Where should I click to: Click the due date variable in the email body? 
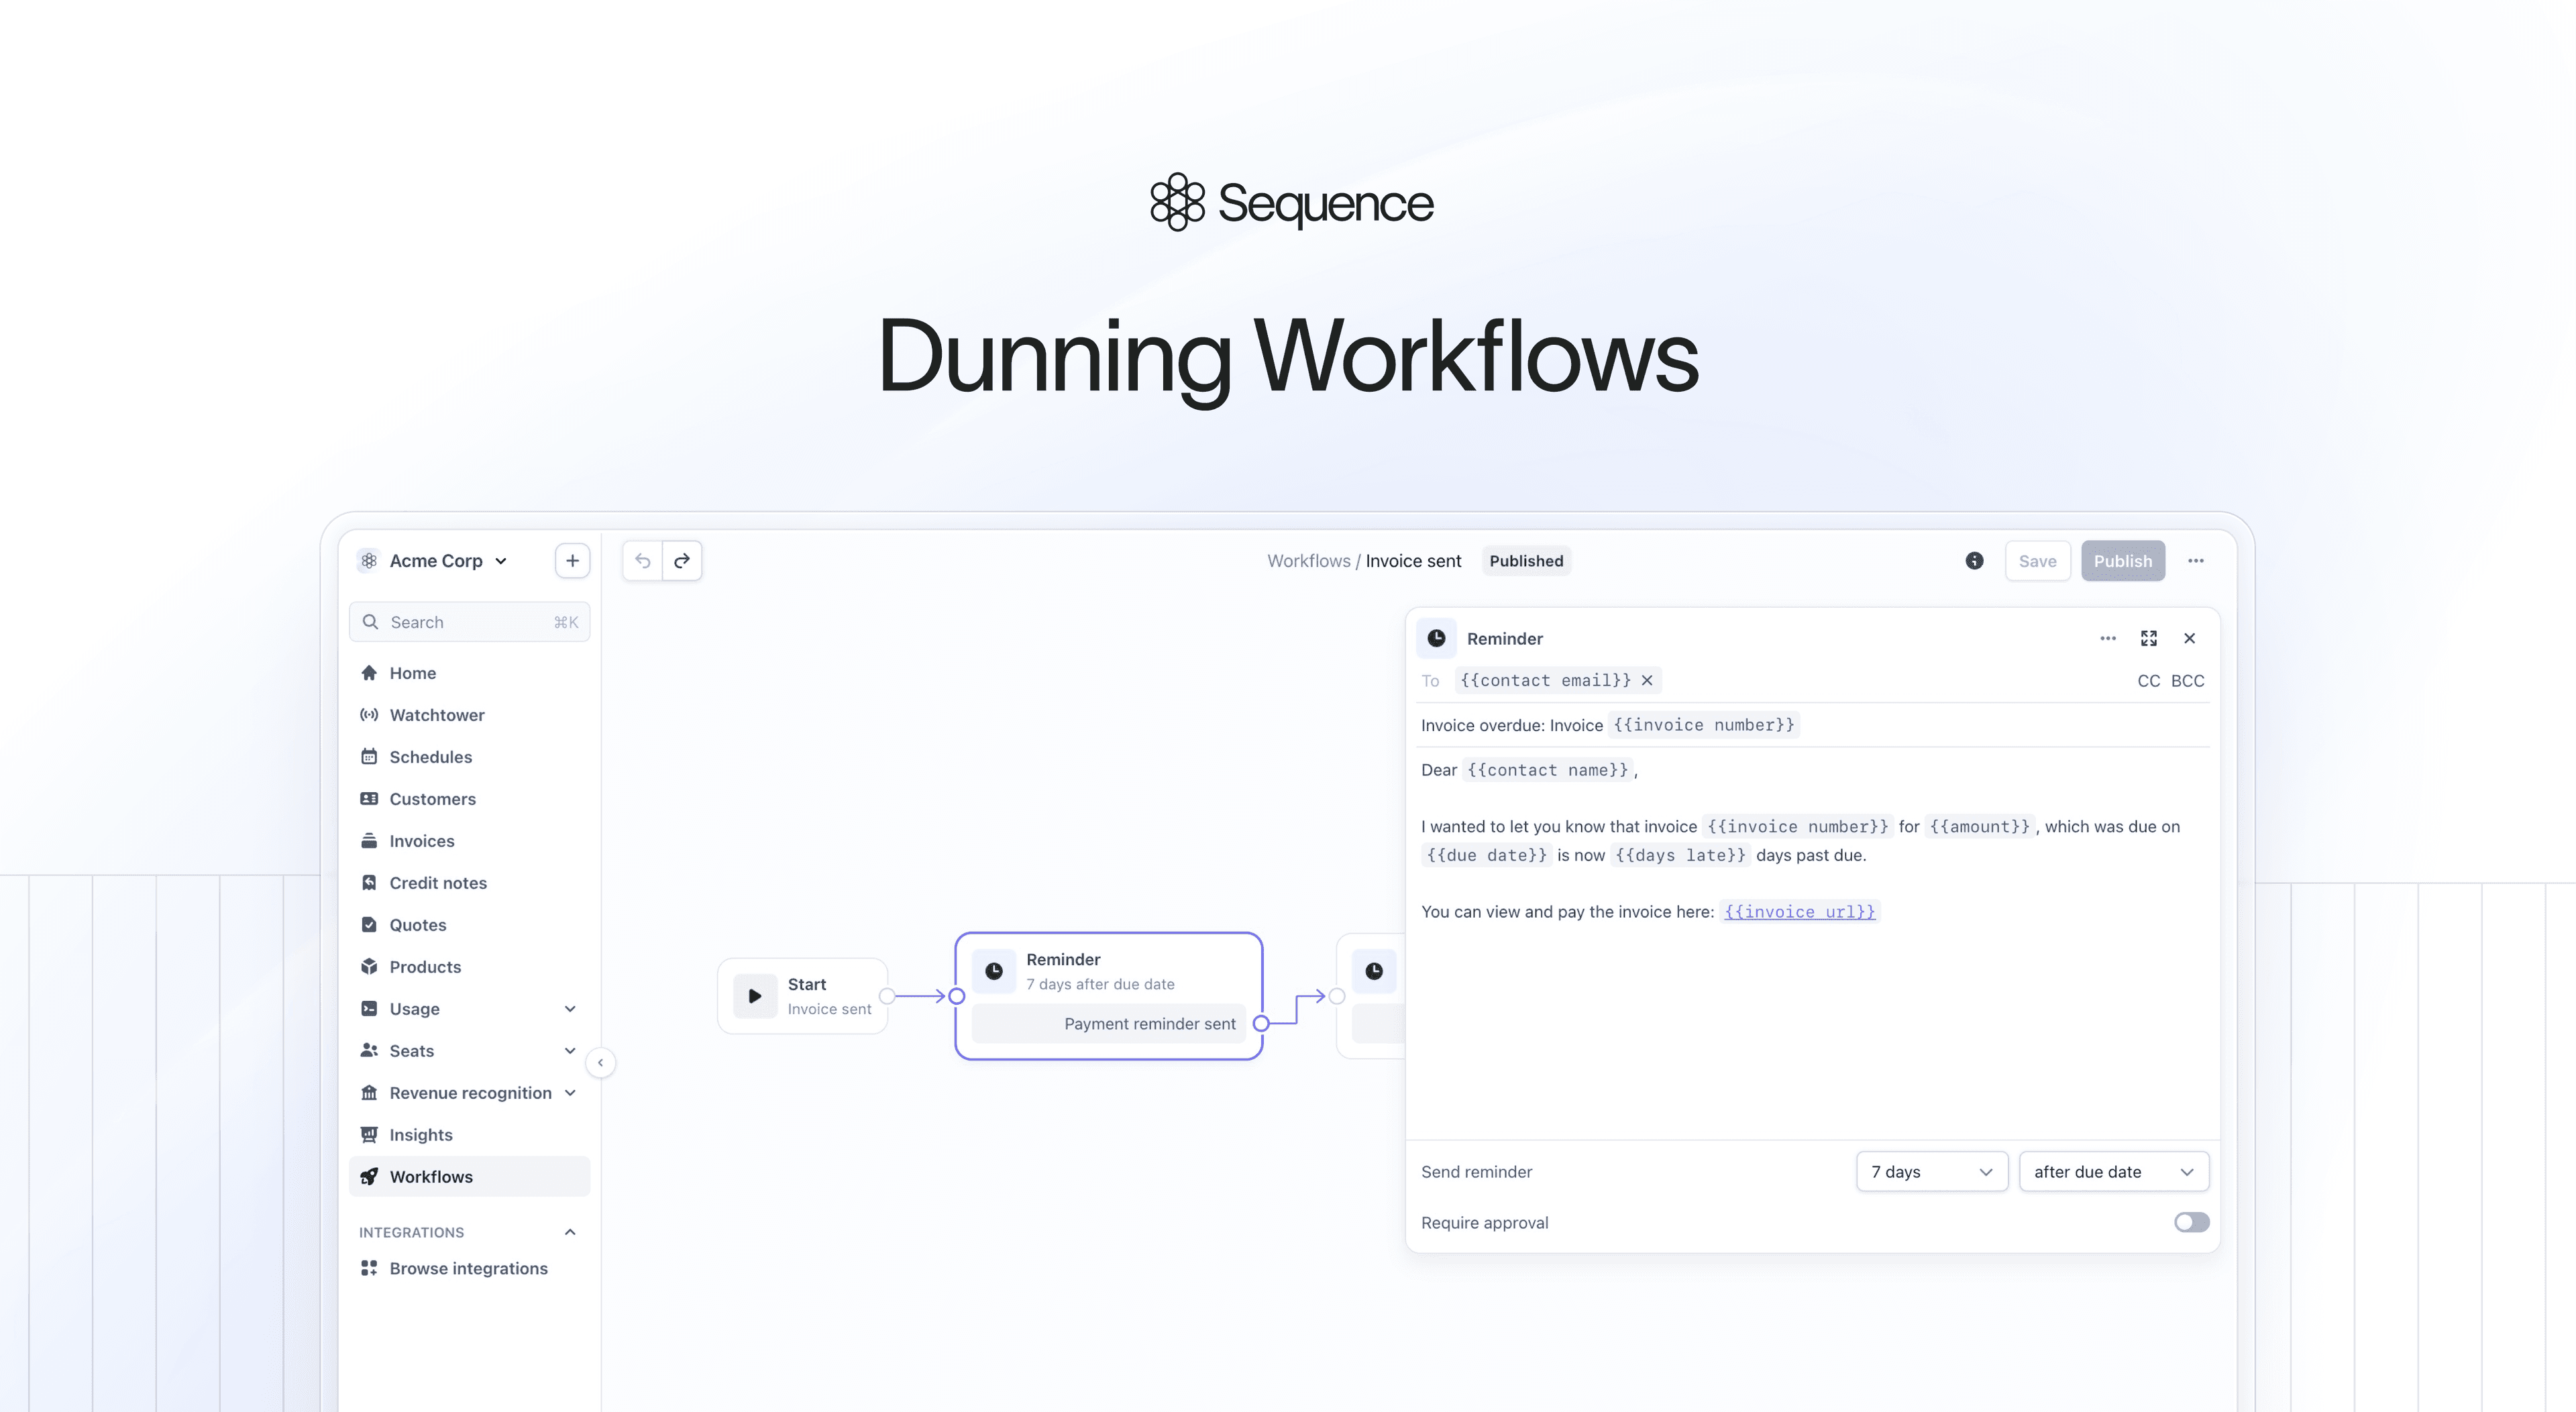pyautogui.click(x=1486, y=856)
